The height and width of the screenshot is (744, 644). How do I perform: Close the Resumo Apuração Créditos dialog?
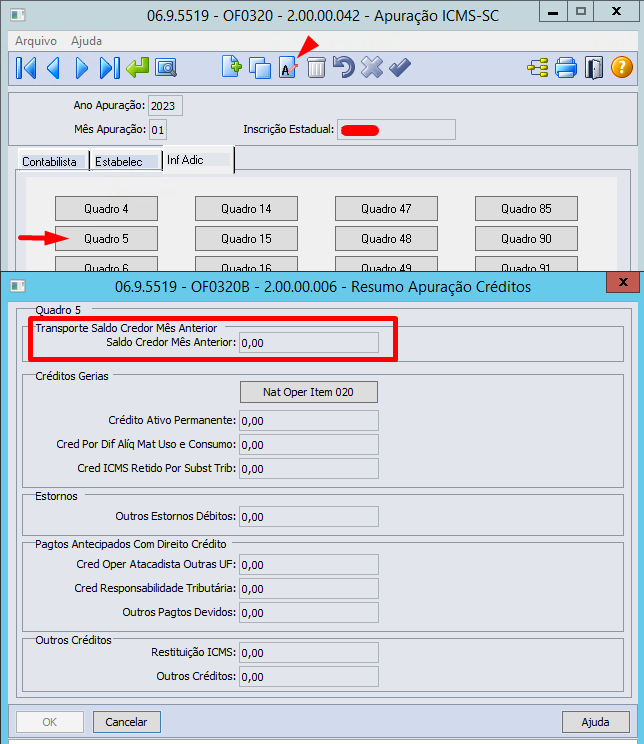point(622,283)
